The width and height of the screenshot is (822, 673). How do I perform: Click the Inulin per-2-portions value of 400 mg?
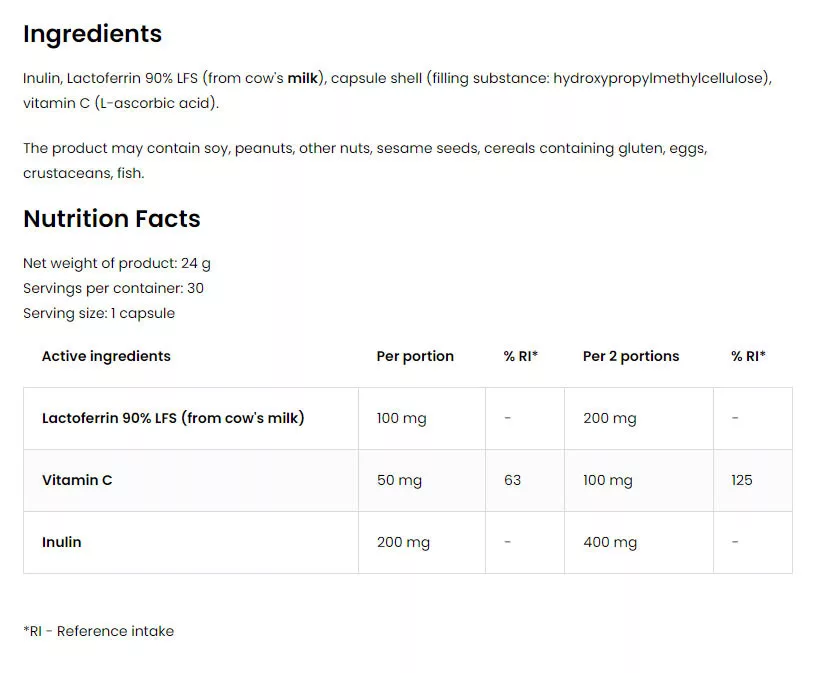click(x=610, y=543)
